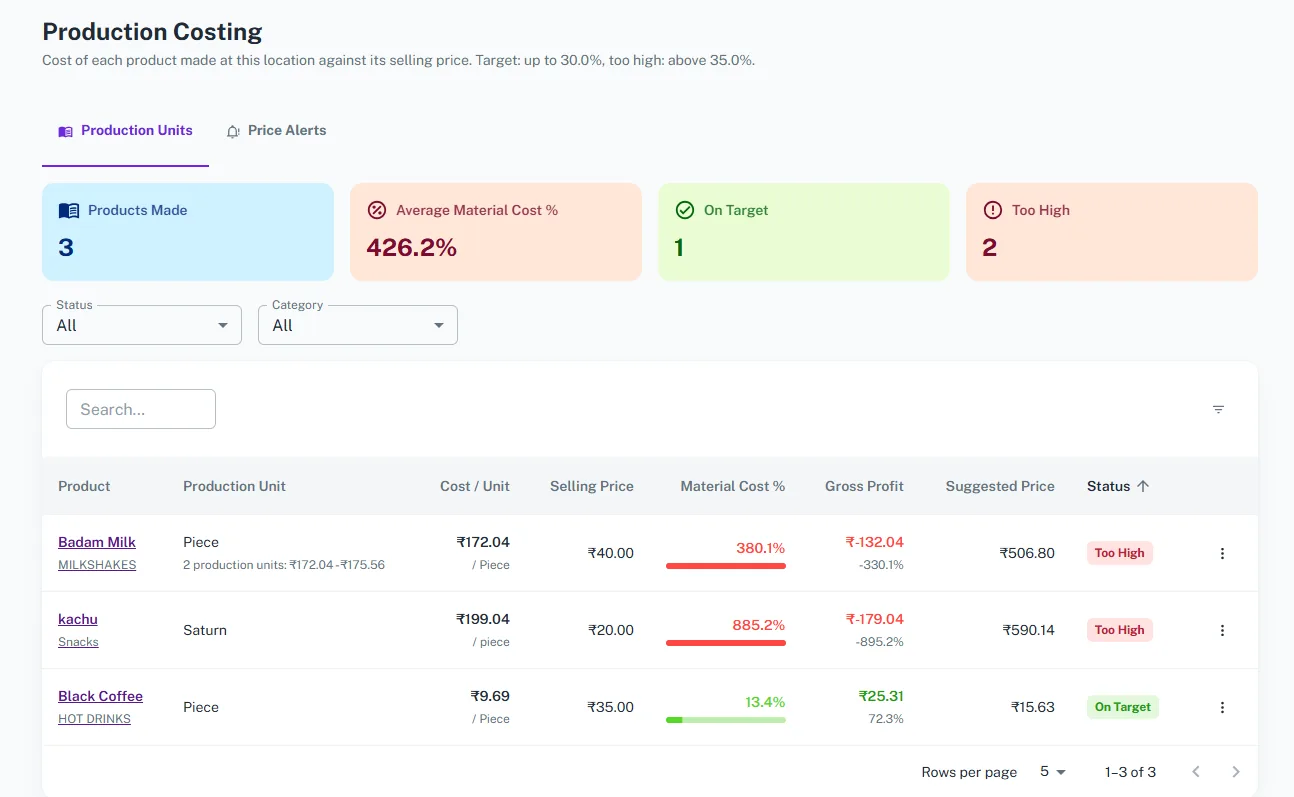Go to the next table page
Viewport: 1294px width, 797px height.
coord(1236,772)
